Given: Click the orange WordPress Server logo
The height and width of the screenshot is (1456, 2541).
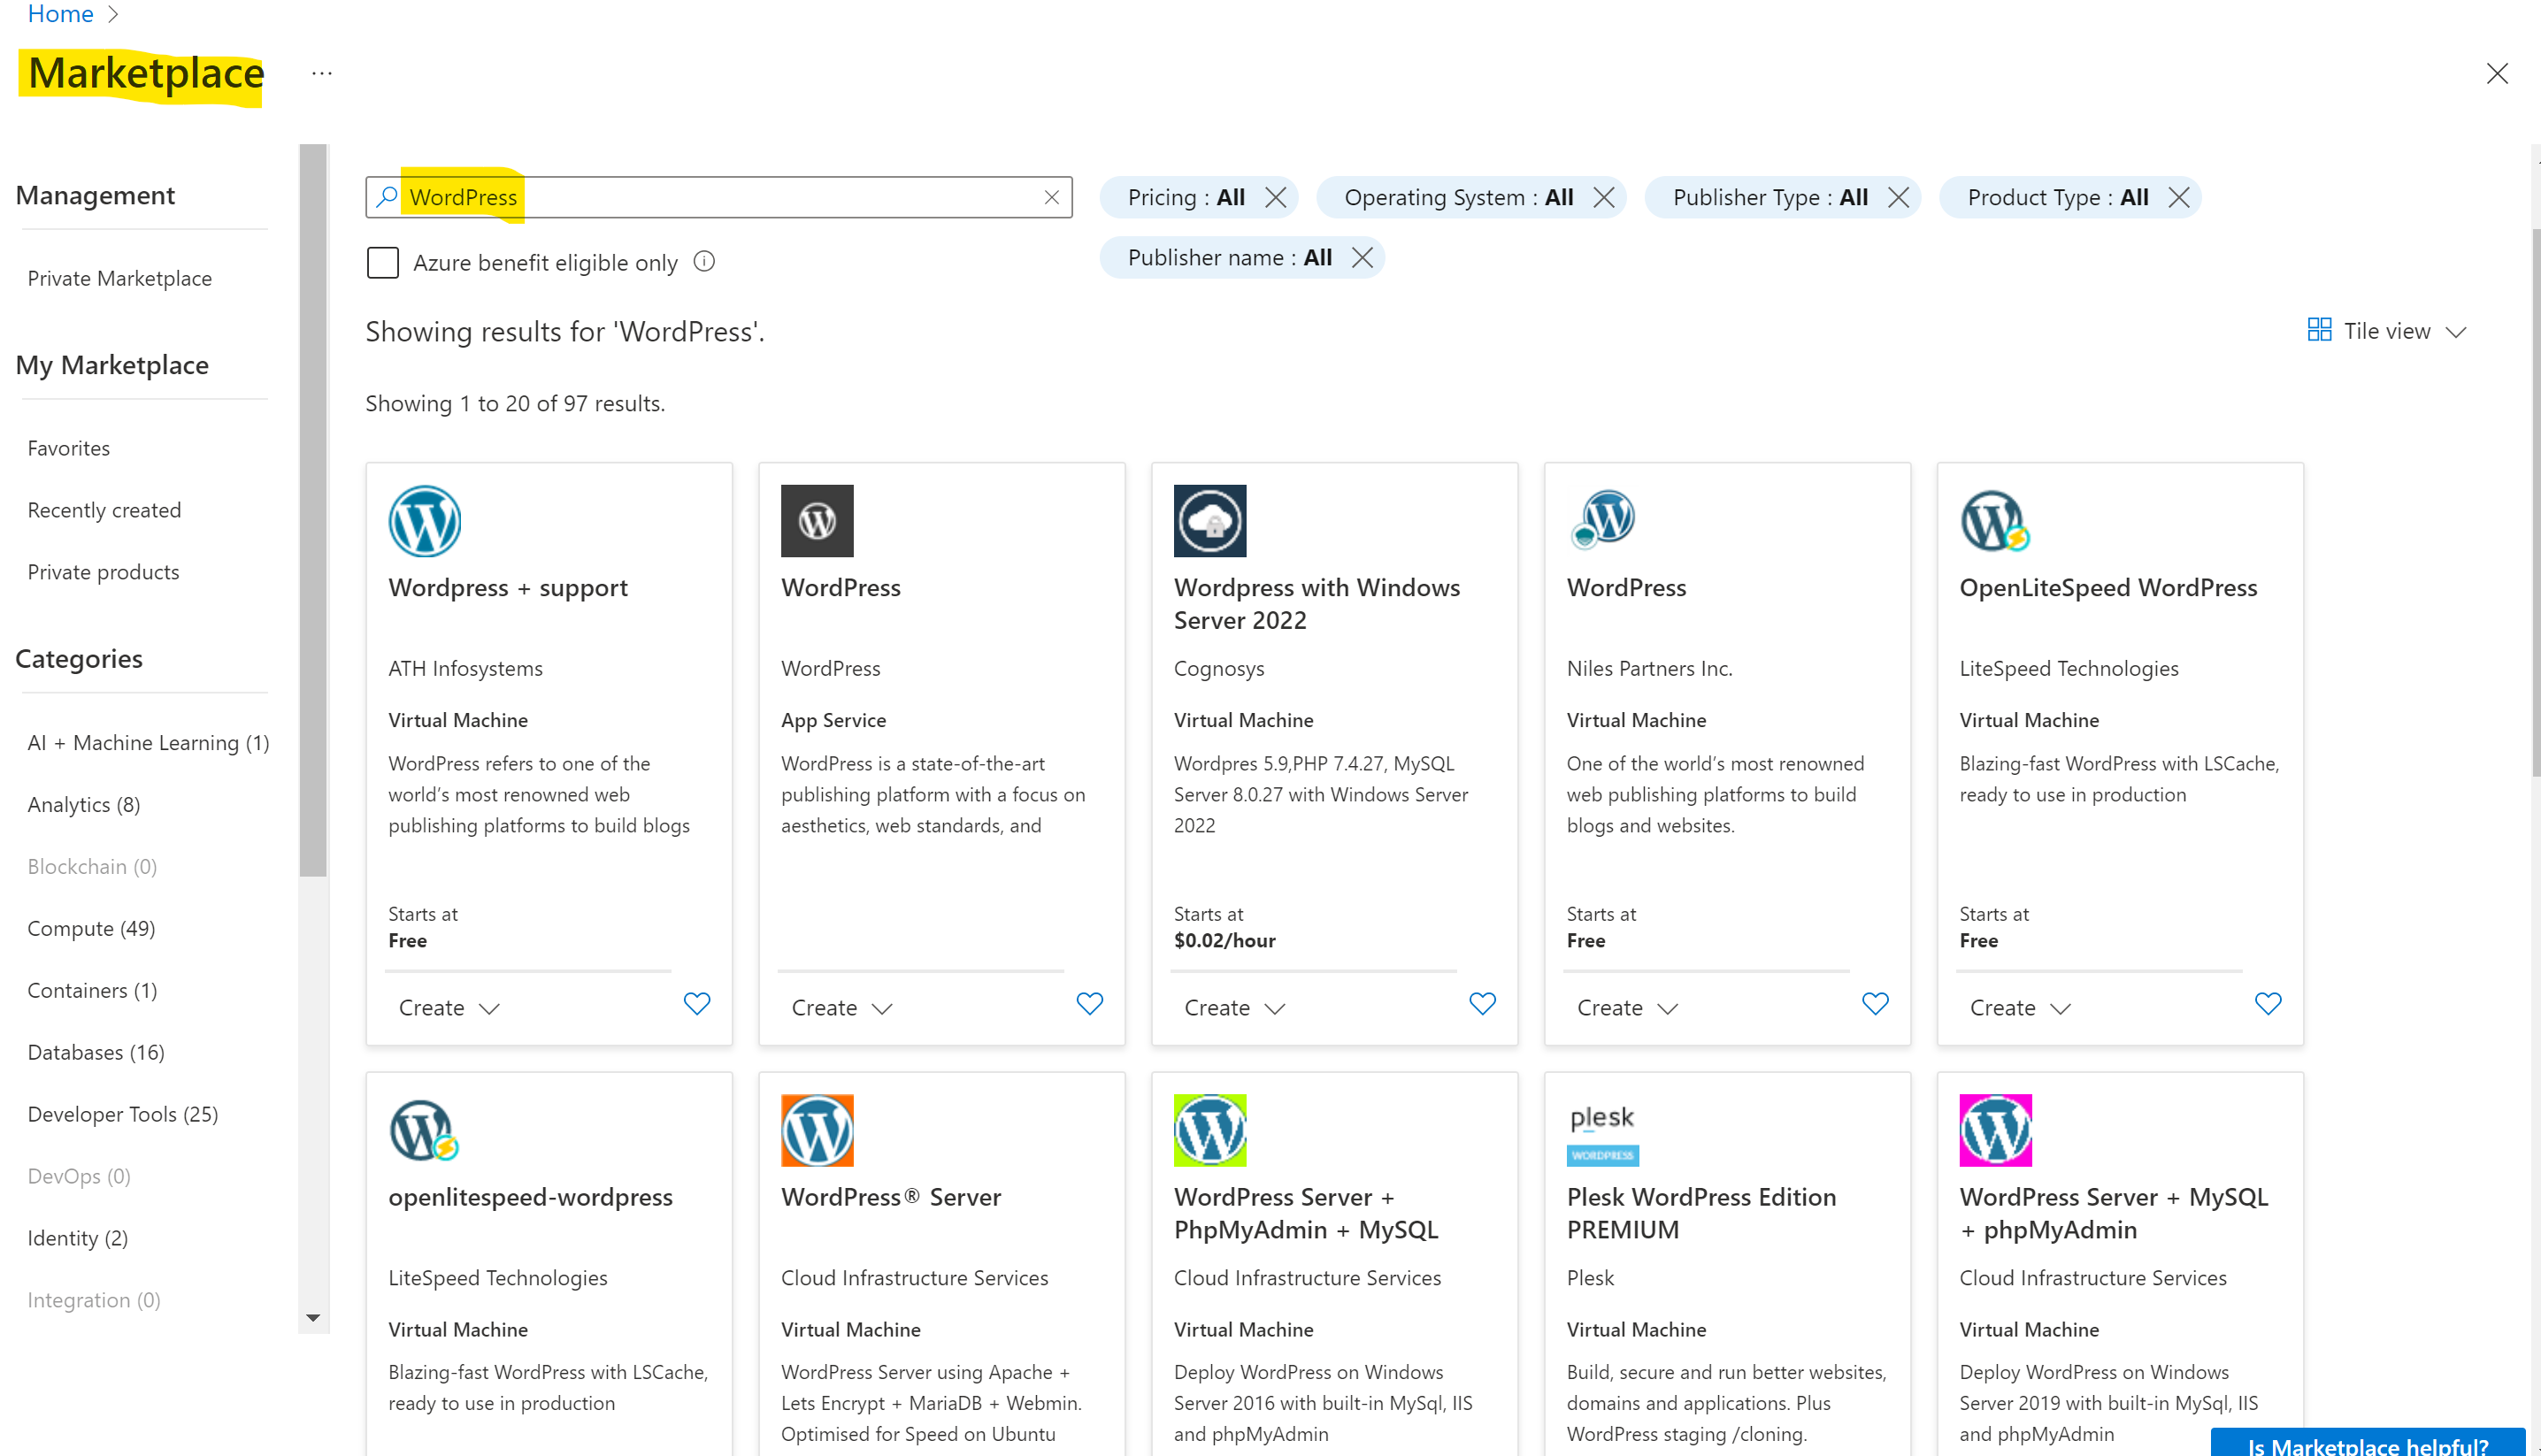Looking at the screenshot, I should (817, 1131).
